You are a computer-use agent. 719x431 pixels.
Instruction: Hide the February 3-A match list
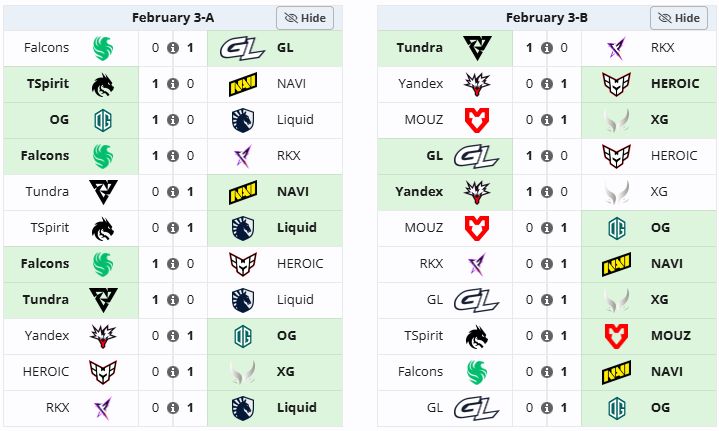[x=305, y=18]
